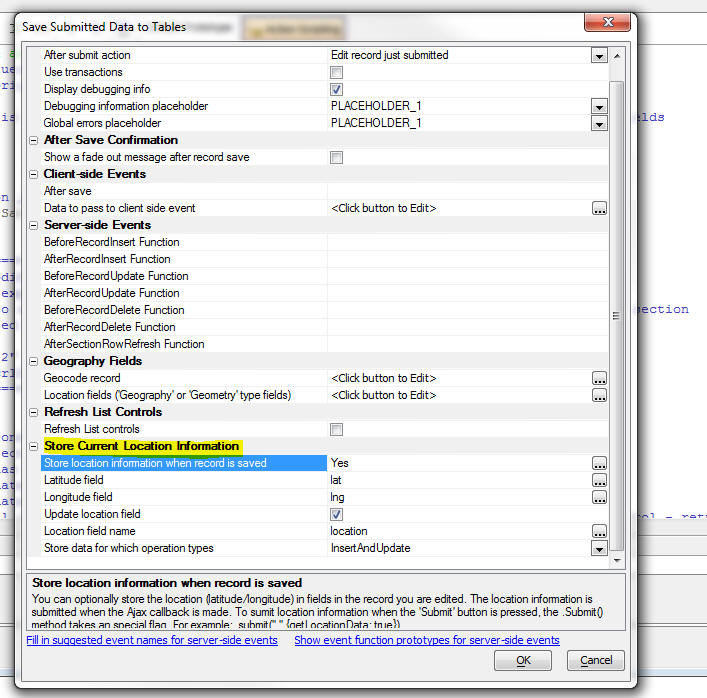
Task: Select Location field name label
Action: (x=90, y=531)
